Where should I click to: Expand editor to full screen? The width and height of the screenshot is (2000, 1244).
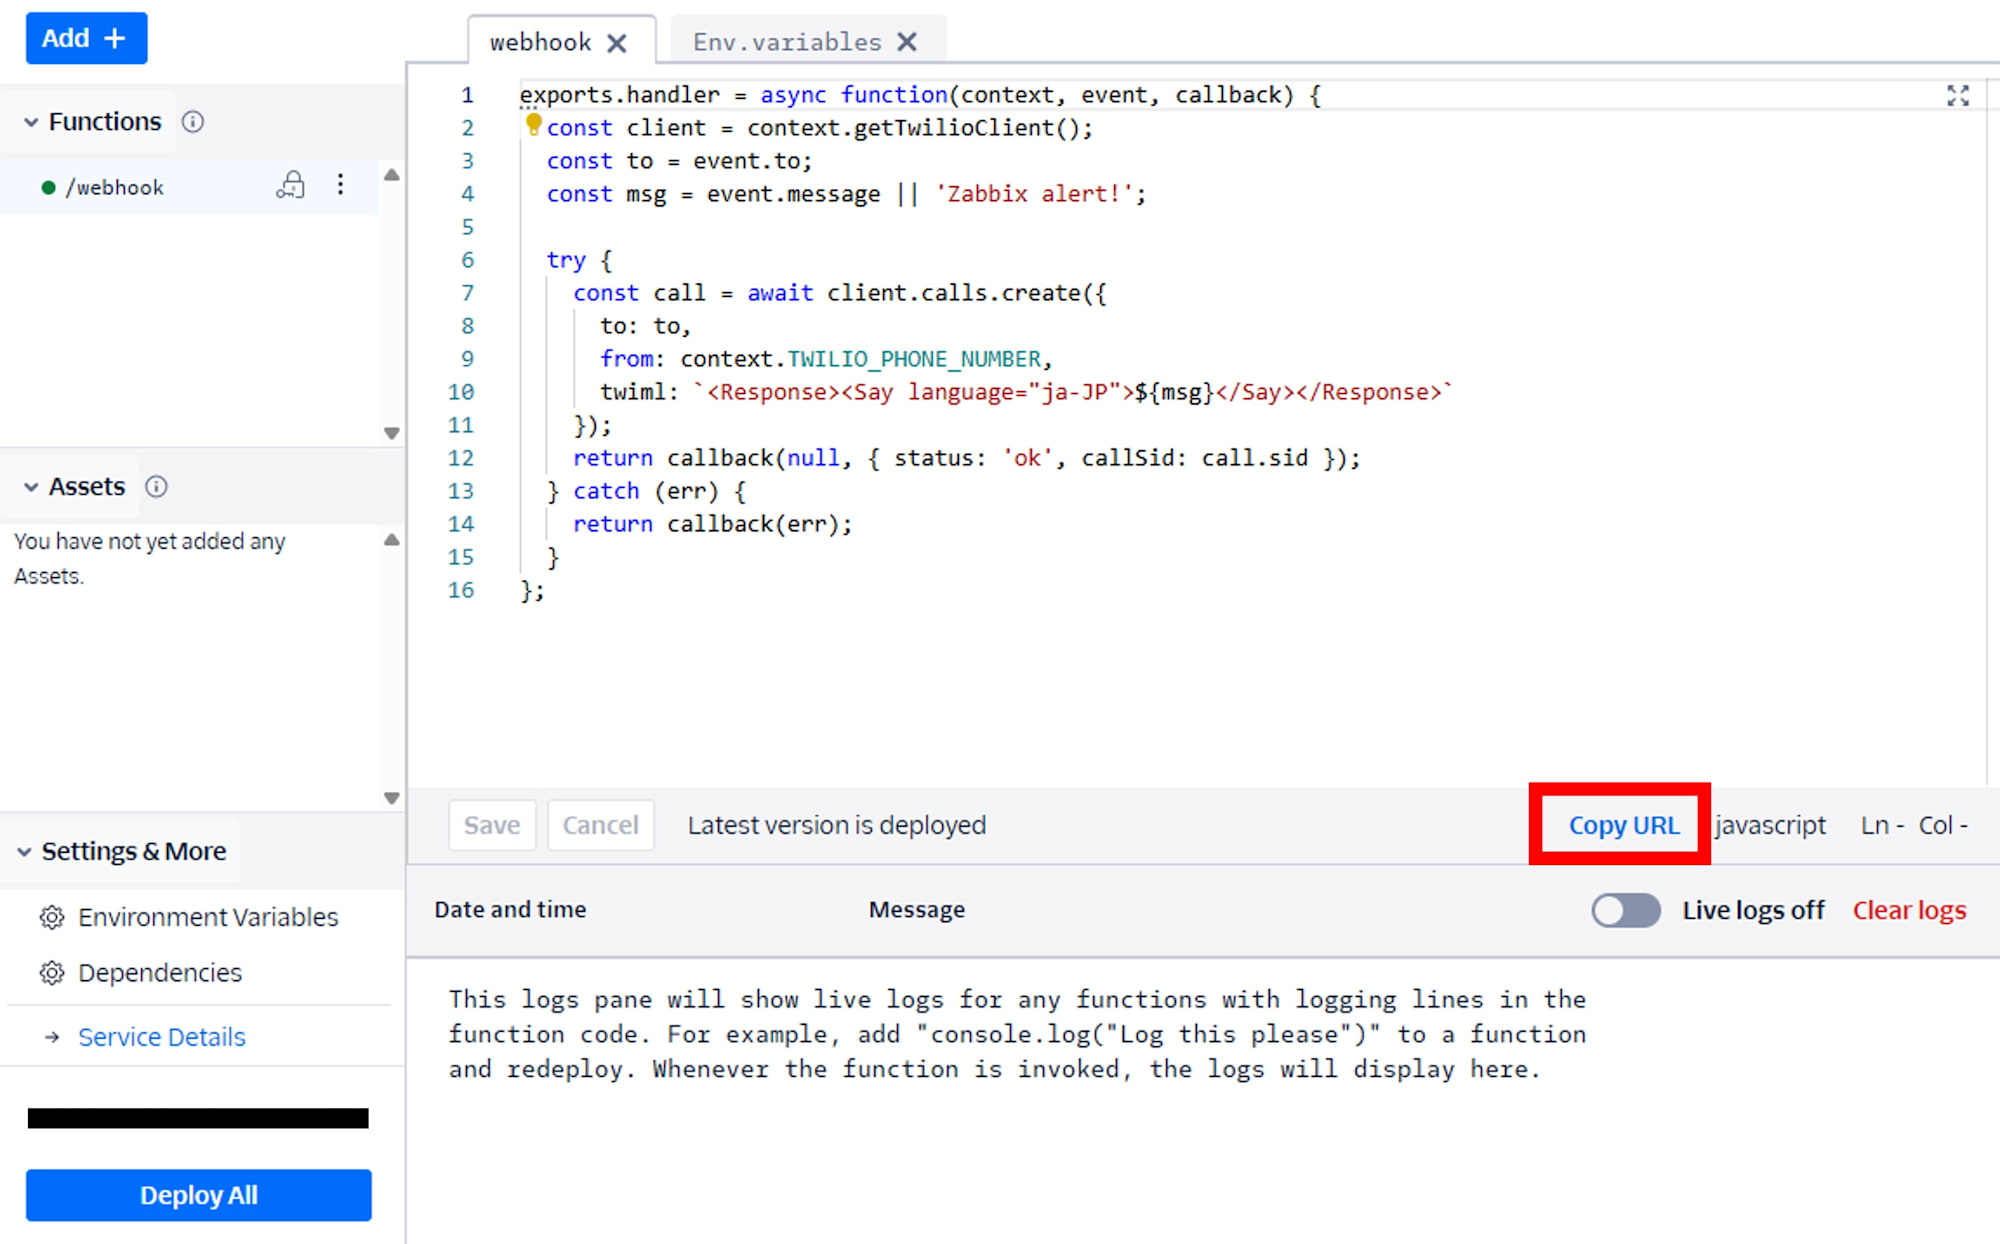(x=1958, y=96)
